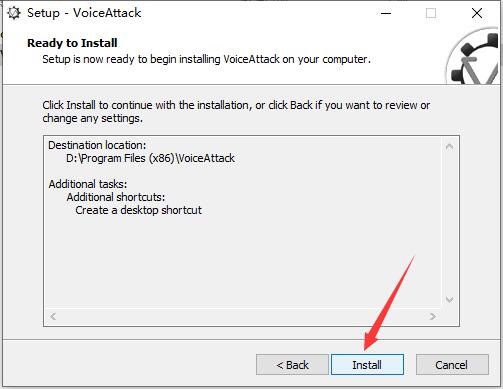The image size is (503, 389).
Task: Click the 'Destination location:' label
Action: (x=97, y=145)
